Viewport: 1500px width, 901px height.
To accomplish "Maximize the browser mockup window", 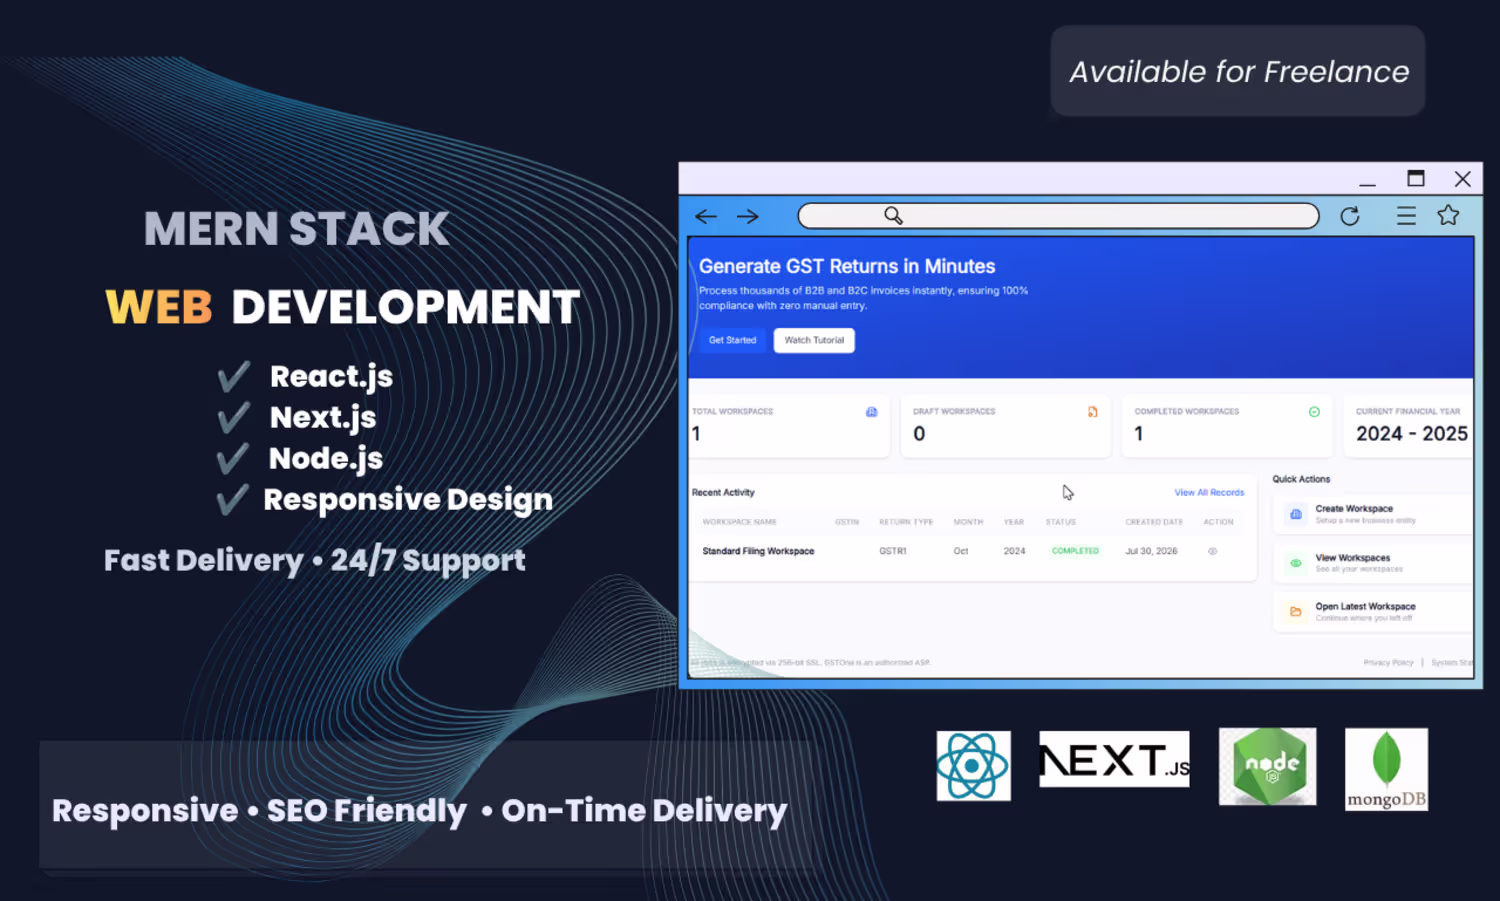I will 1415,178.
